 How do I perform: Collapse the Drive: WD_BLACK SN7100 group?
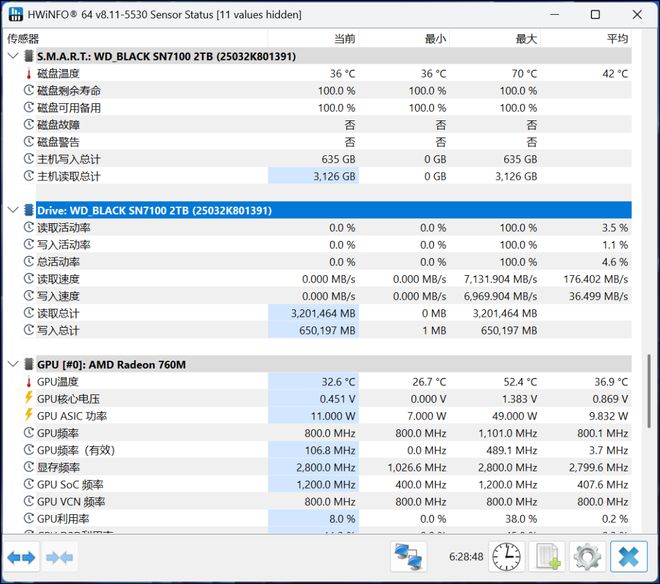pyautogui.click(x=12, y=210)
